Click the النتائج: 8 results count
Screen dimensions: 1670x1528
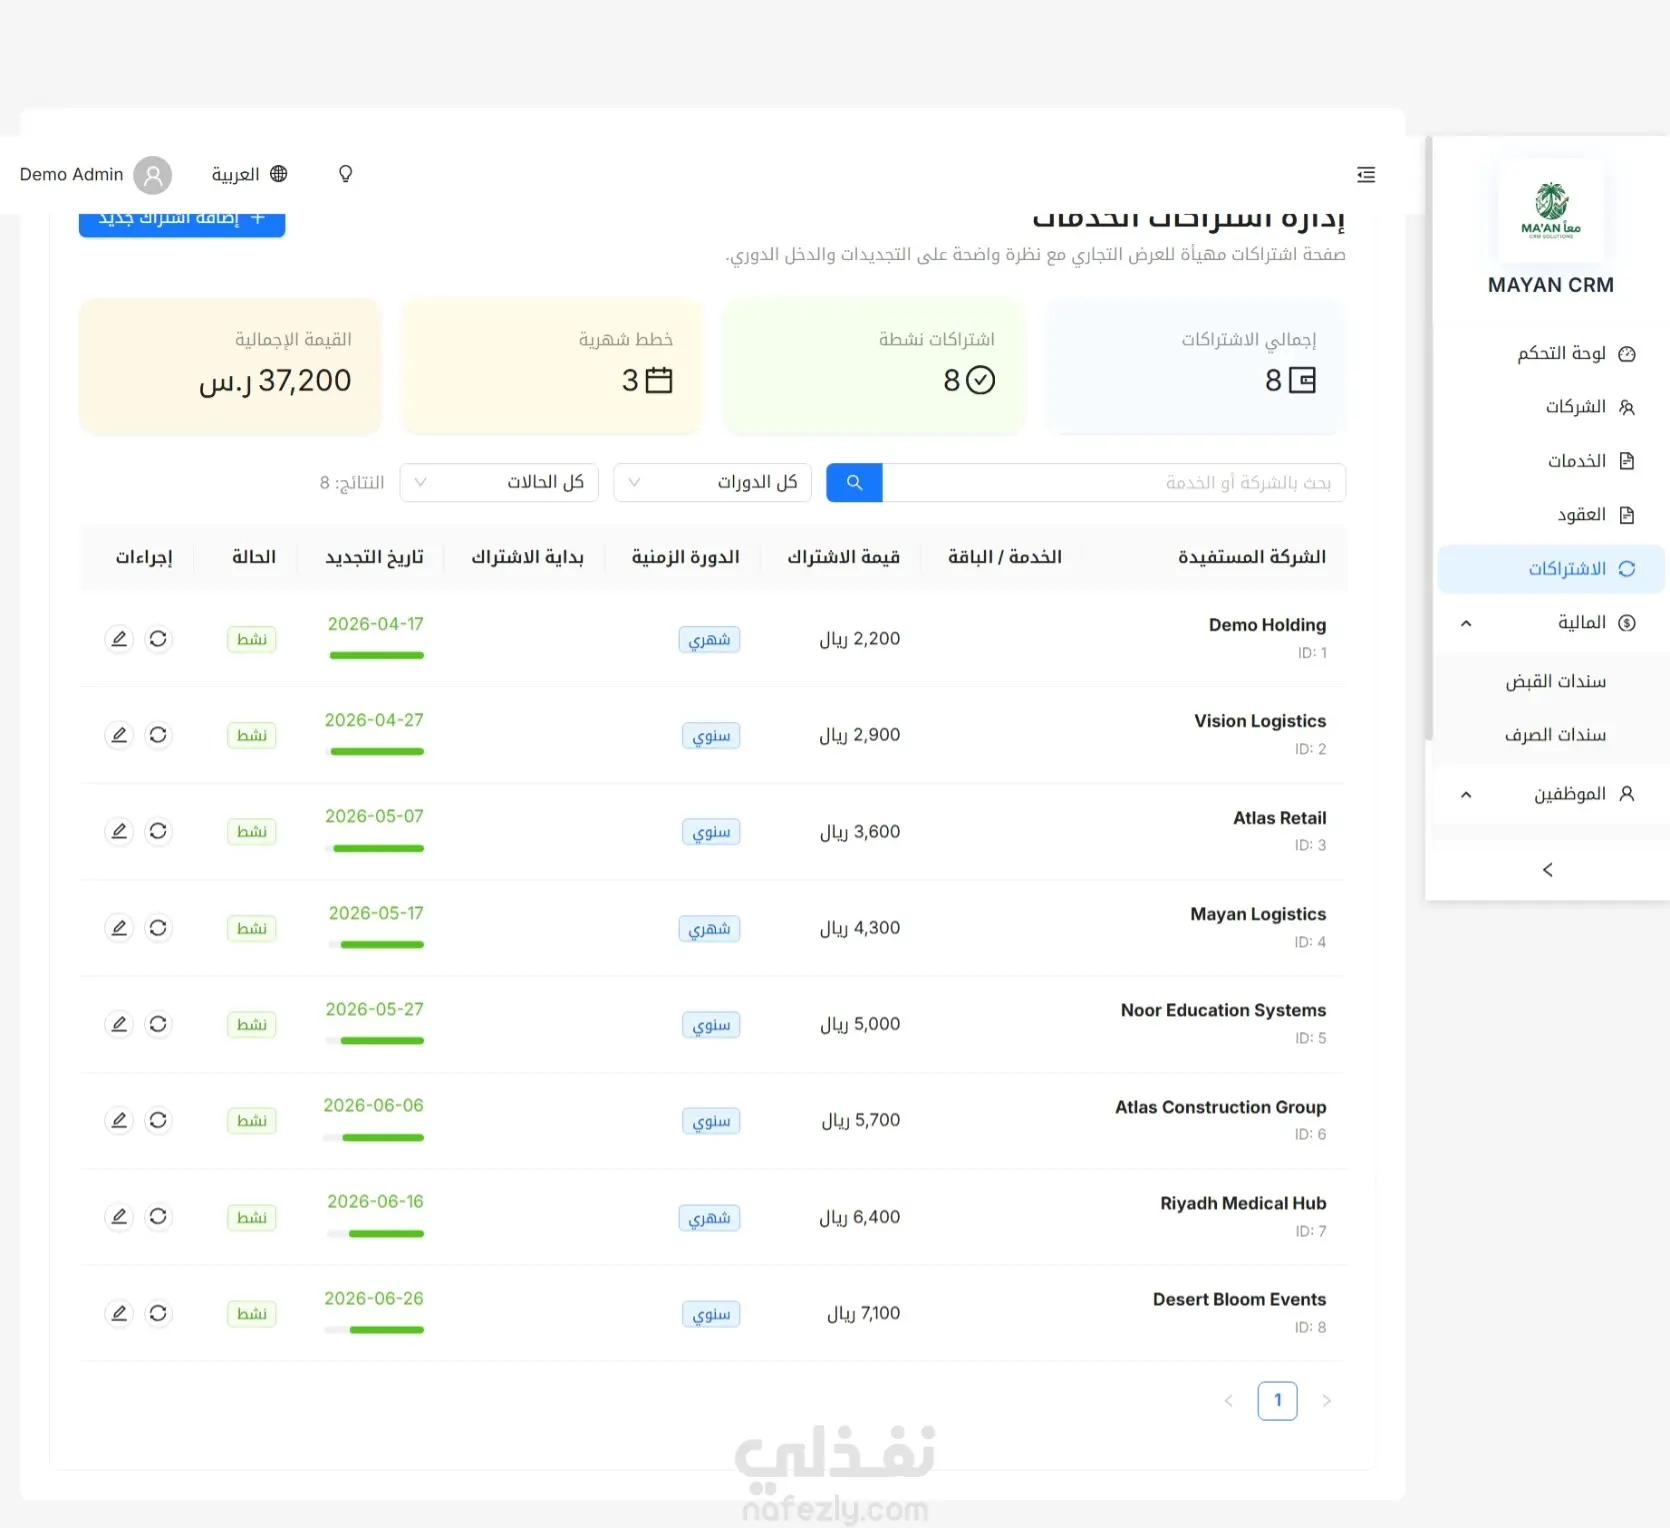pos(352,482)
